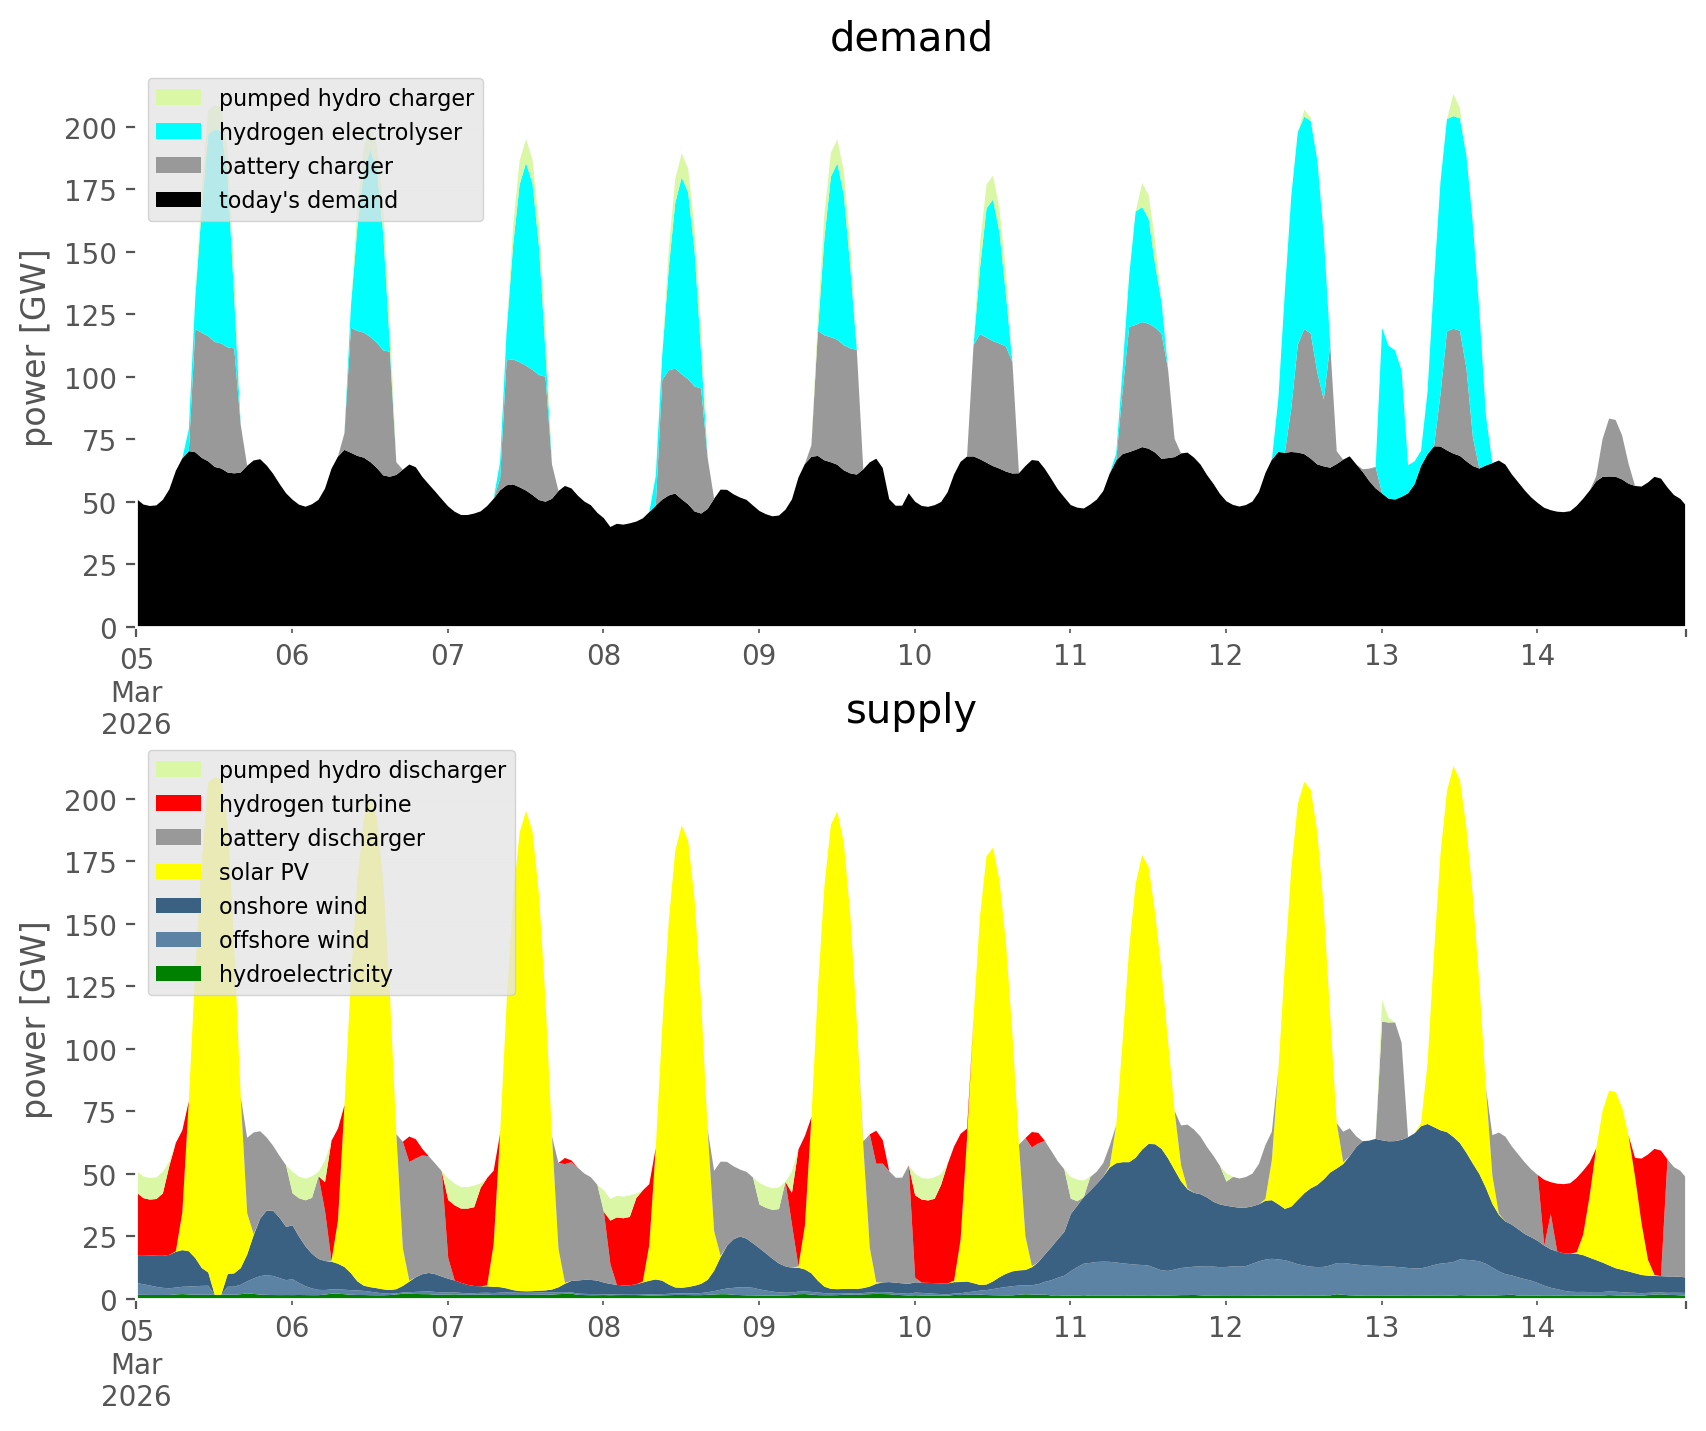Screen dimensions: 1706x1431
Task: Select the battery charger legend entry
Action: pos(305,166)
